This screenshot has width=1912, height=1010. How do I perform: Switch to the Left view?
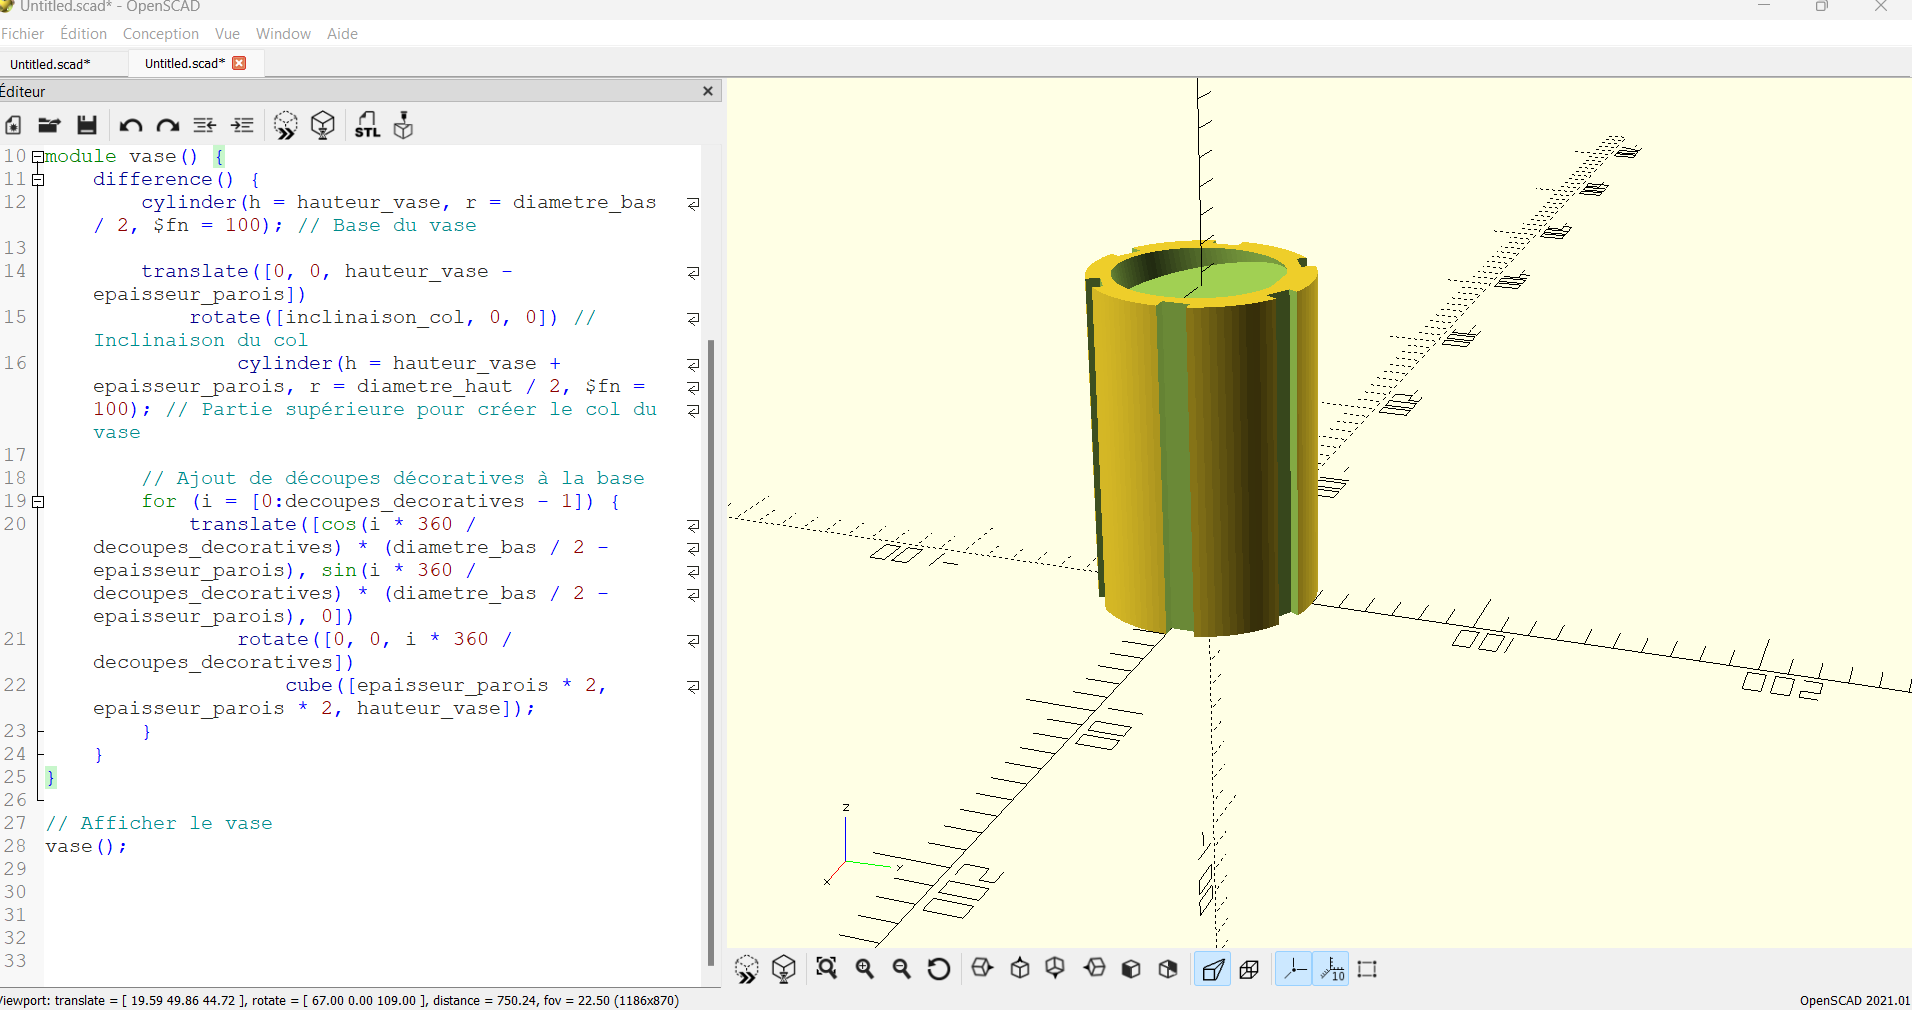click(x=1095, y=968)
